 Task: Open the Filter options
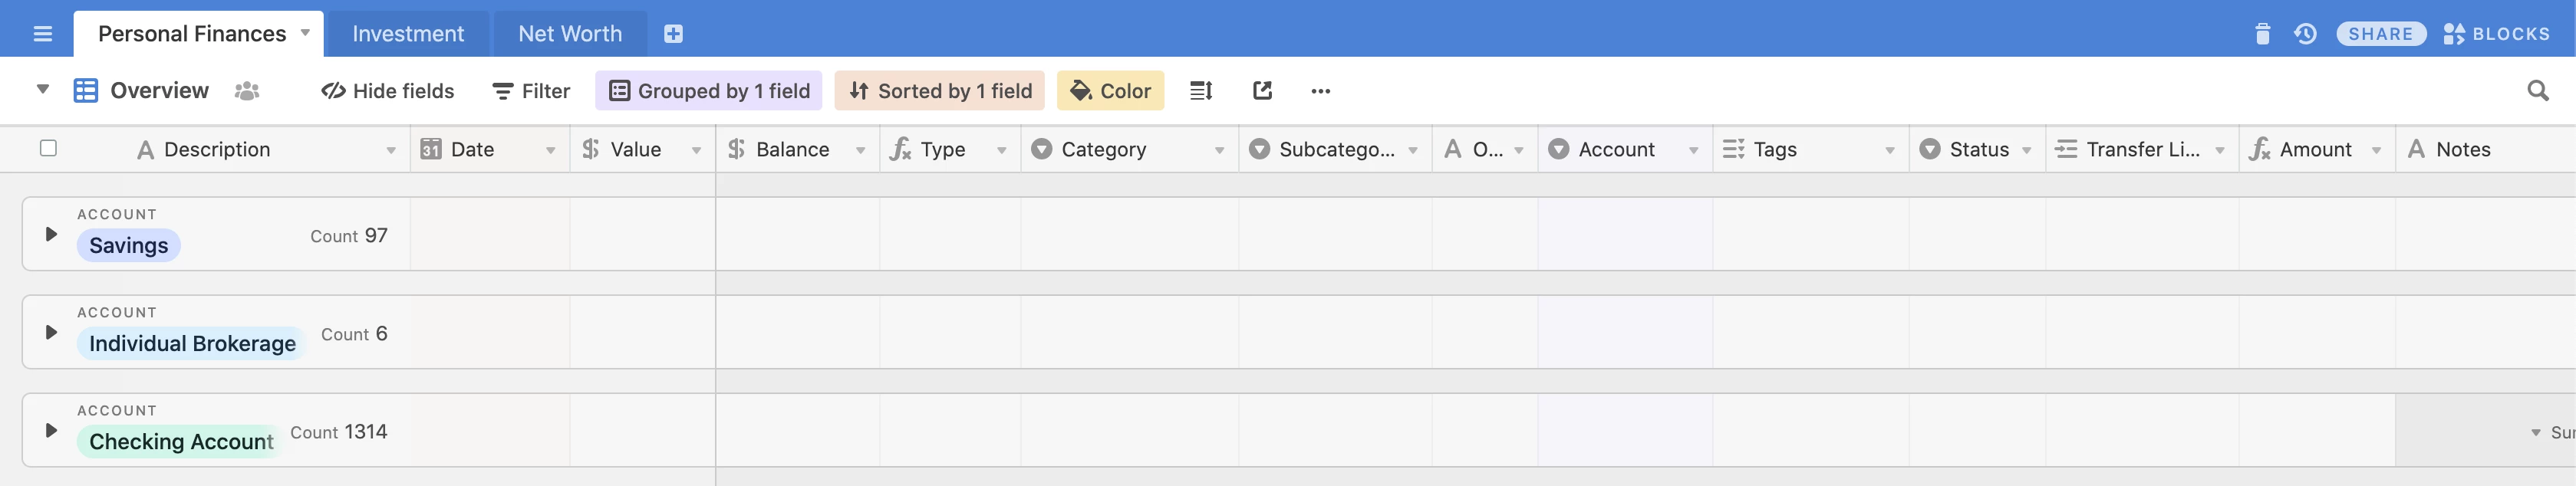531,91
